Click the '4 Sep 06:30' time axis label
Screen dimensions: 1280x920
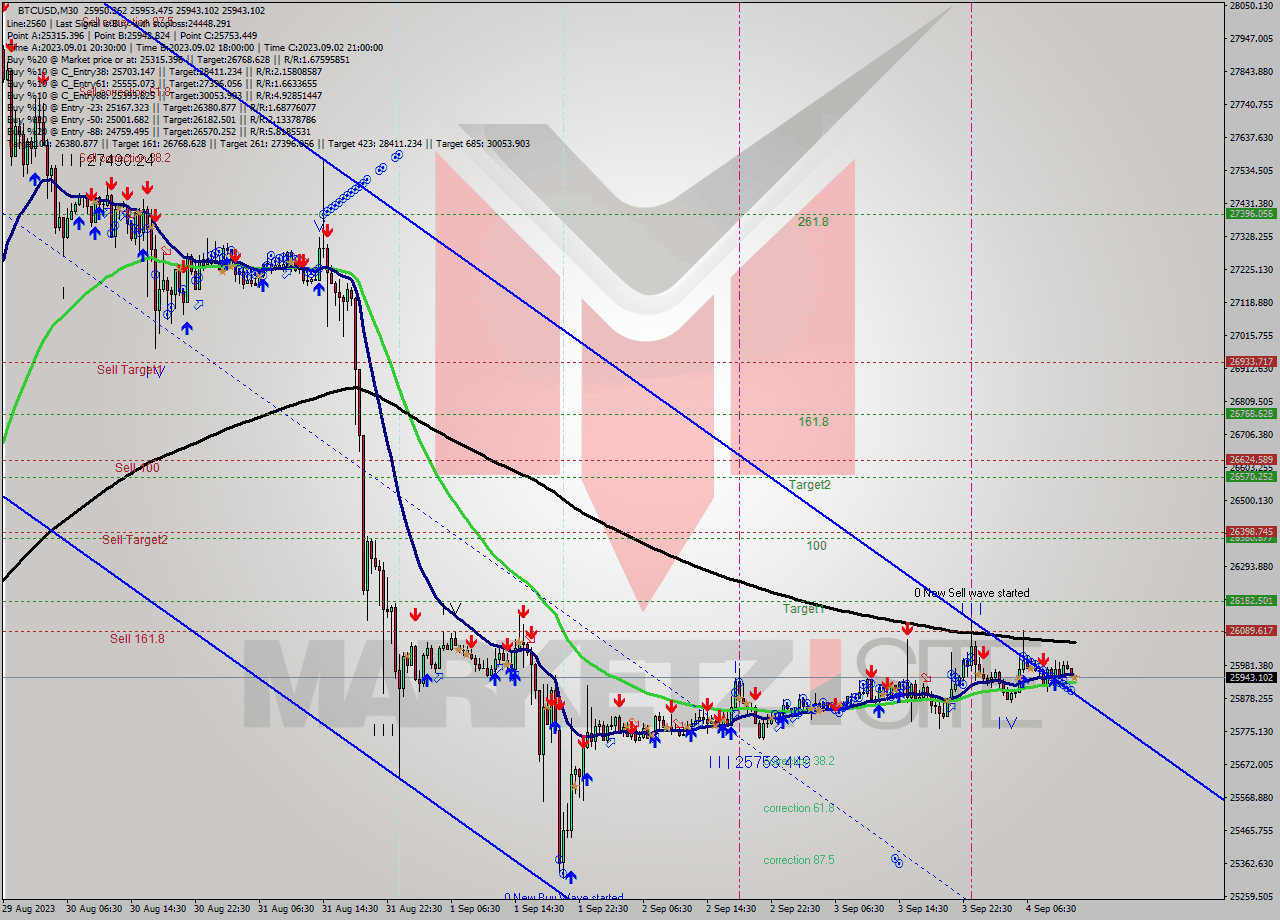[1051, 909]
